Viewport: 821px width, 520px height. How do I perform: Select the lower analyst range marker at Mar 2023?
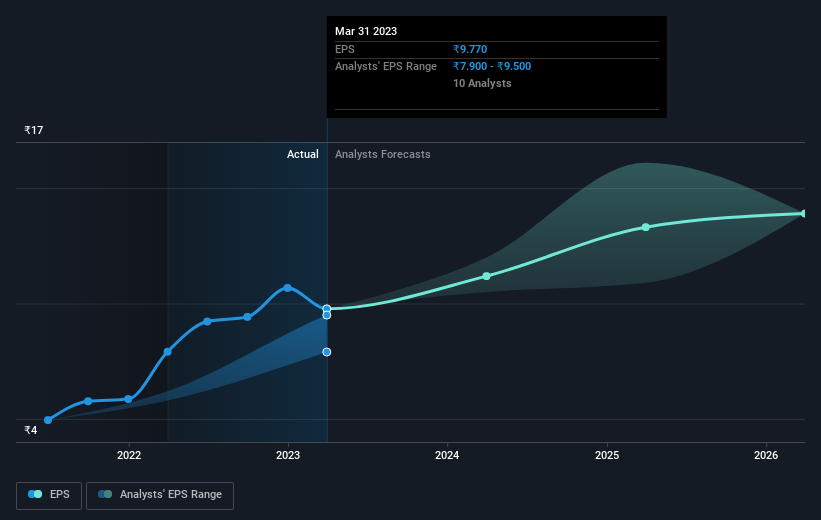coord(327,352)
